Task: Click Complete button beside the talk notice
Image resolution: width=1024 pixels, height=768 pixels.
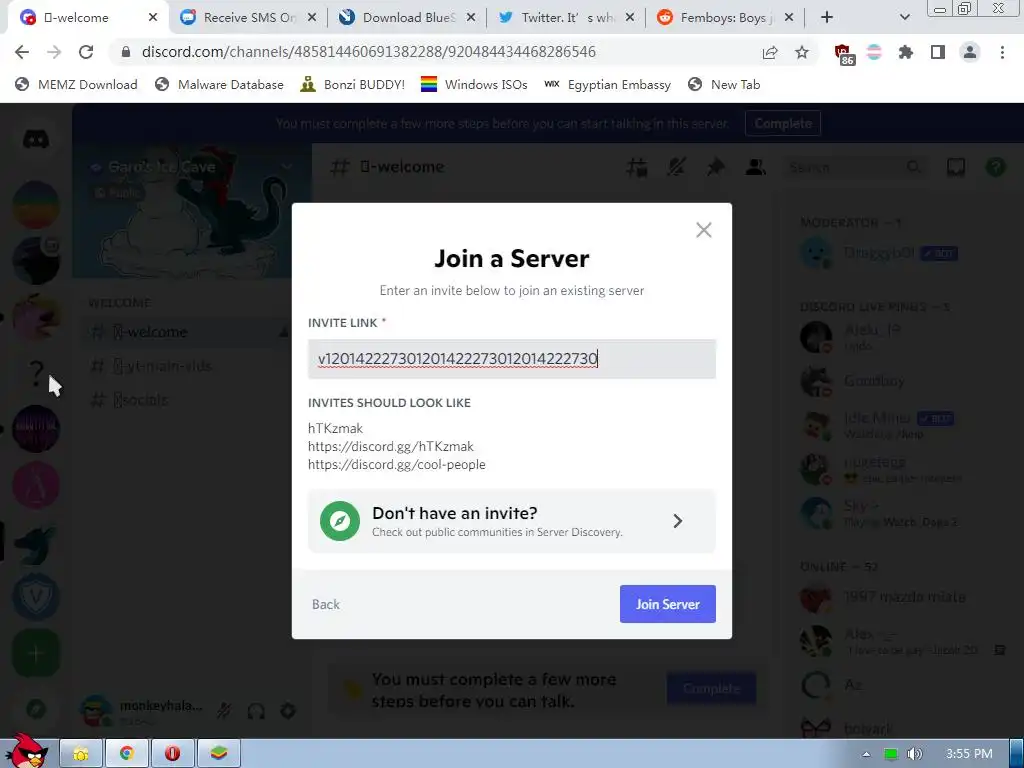Action: coord(711,688)
